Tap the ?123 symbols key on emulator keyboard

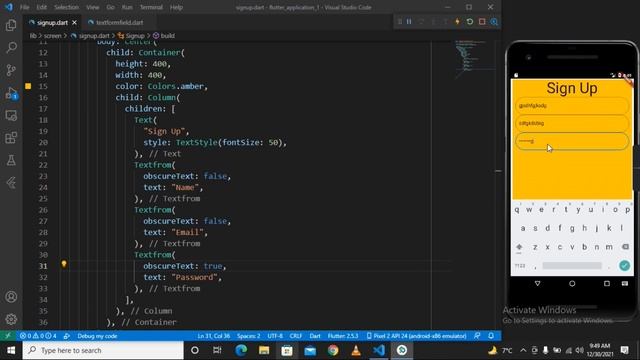tap(520, 266)
